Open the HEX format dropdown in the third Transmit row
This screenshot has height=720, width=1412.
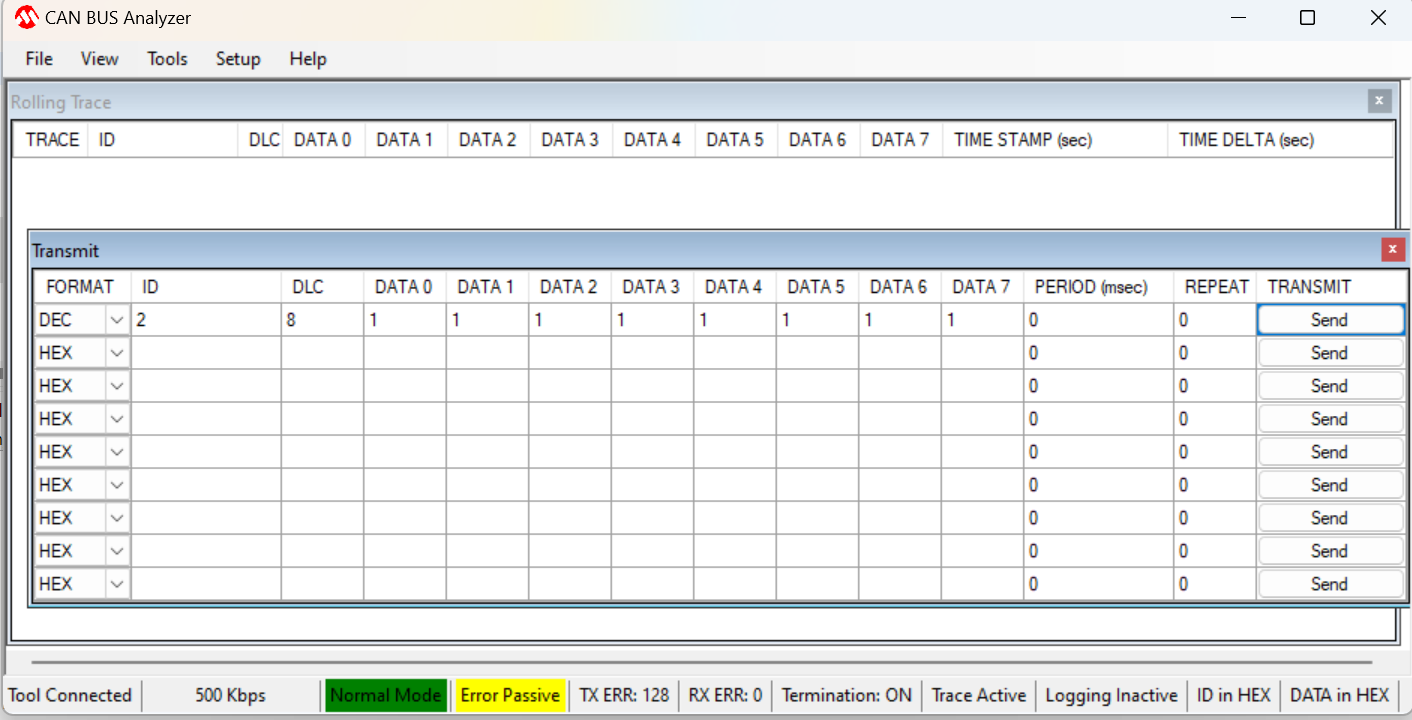click(x=117, y=386)
